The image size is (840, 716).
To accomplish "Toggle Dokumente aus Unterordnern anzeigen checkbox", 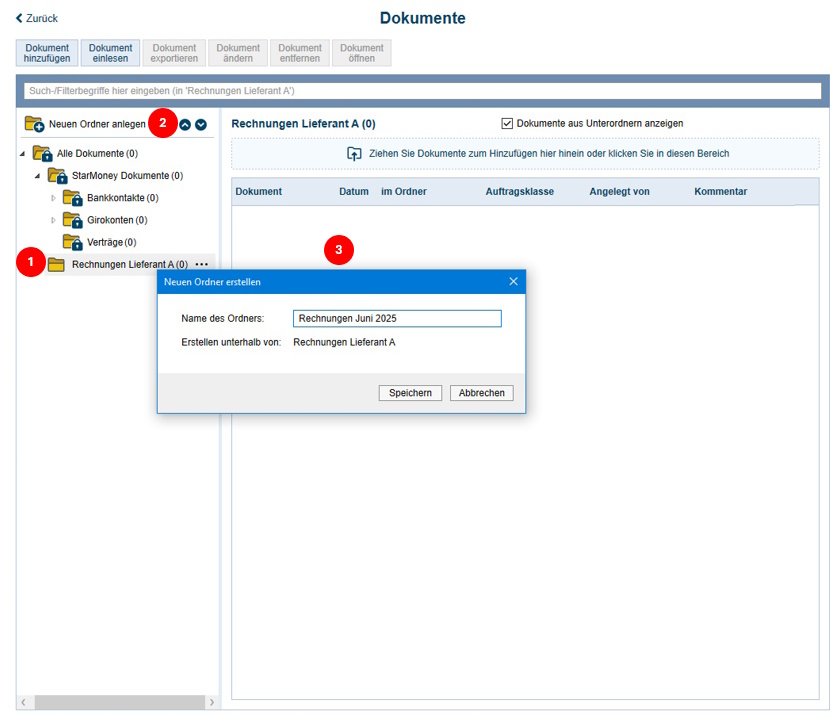I will [507, 123].
